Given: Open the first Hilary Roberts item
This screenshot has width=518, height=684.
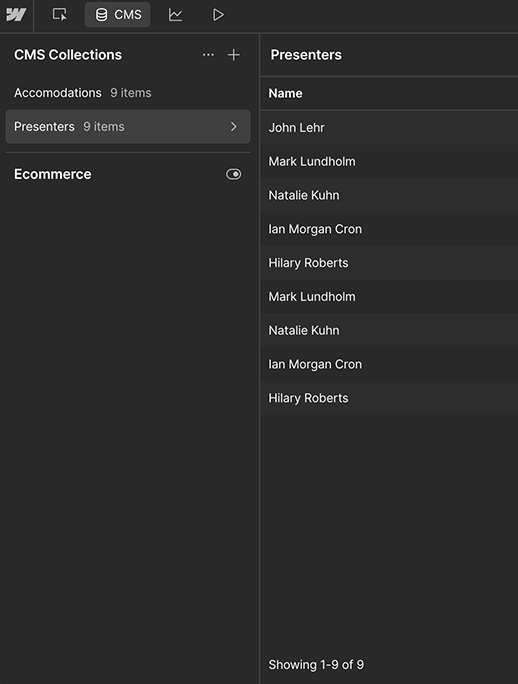Looking at the screenshot, I should tap(389, 263).
